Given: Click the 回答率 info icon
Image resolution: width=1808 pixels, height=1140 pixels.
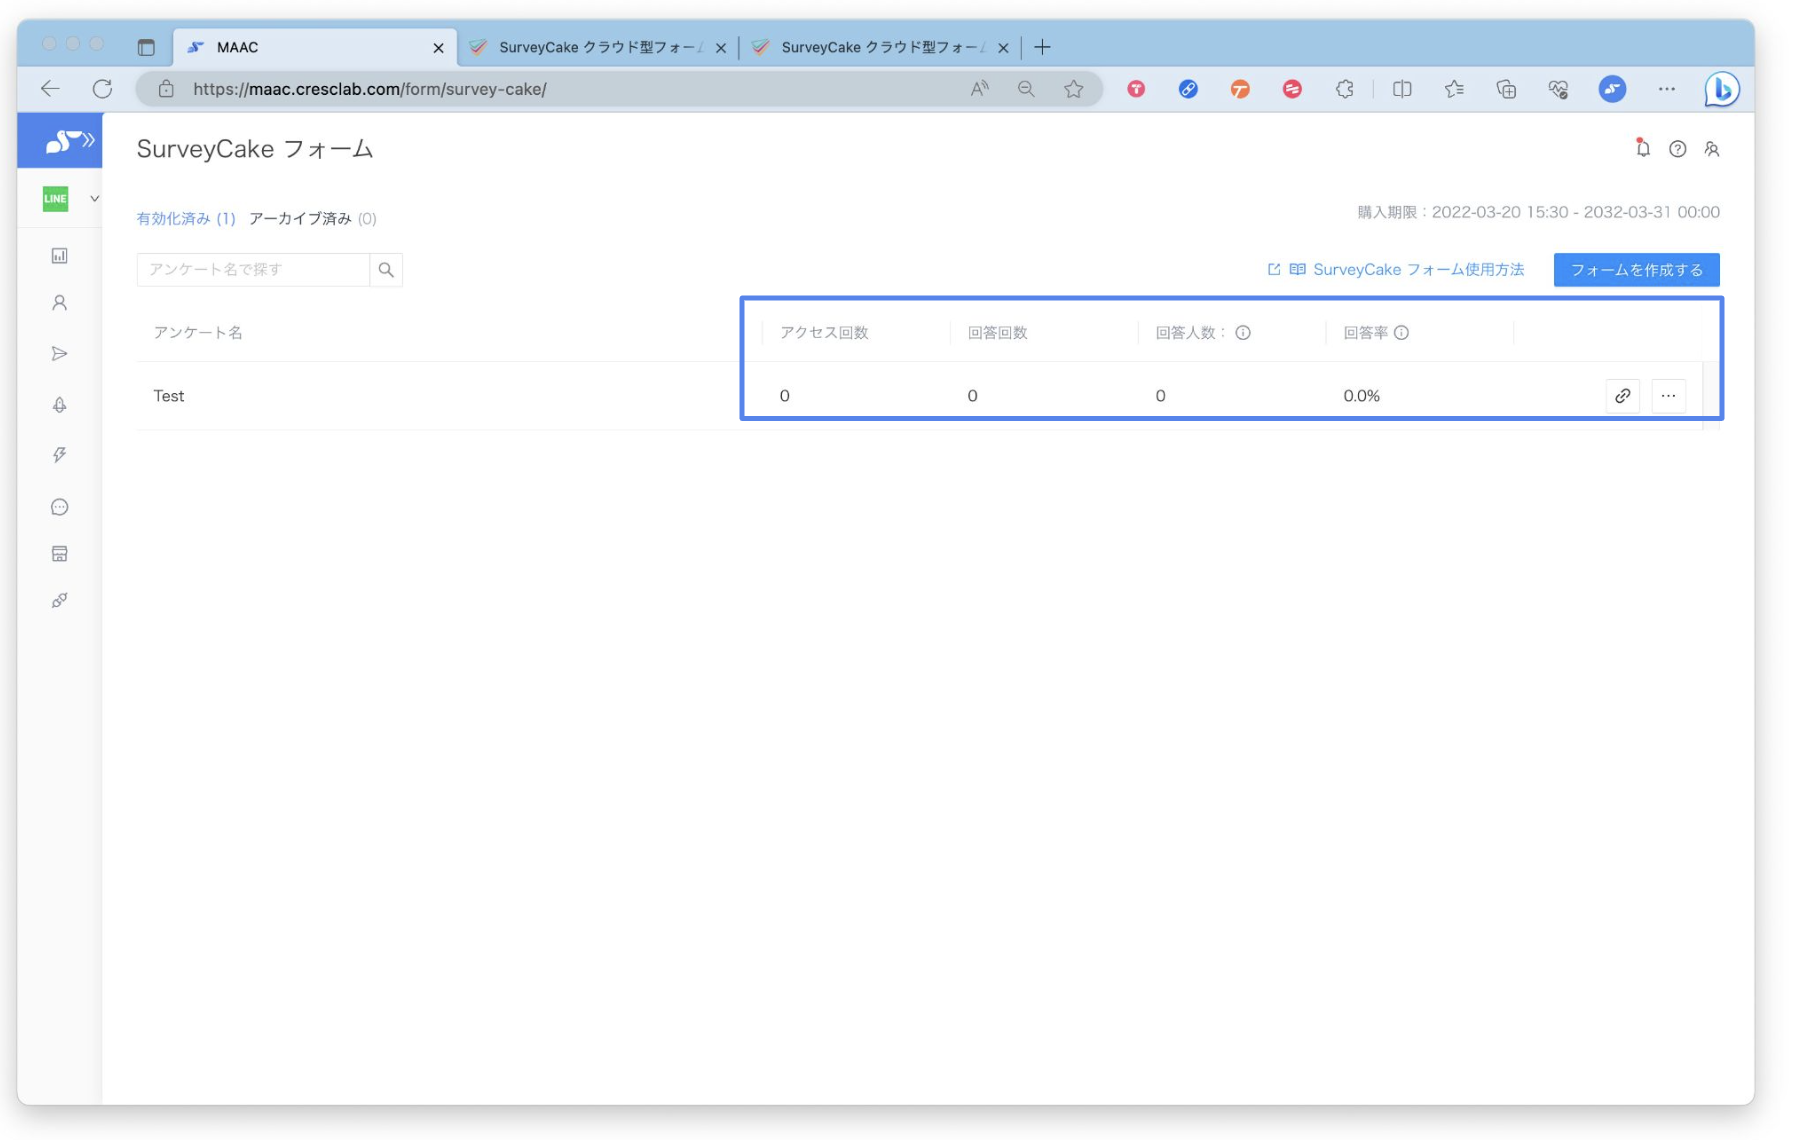Looking at the screenshot, I should click(1402, 333).
